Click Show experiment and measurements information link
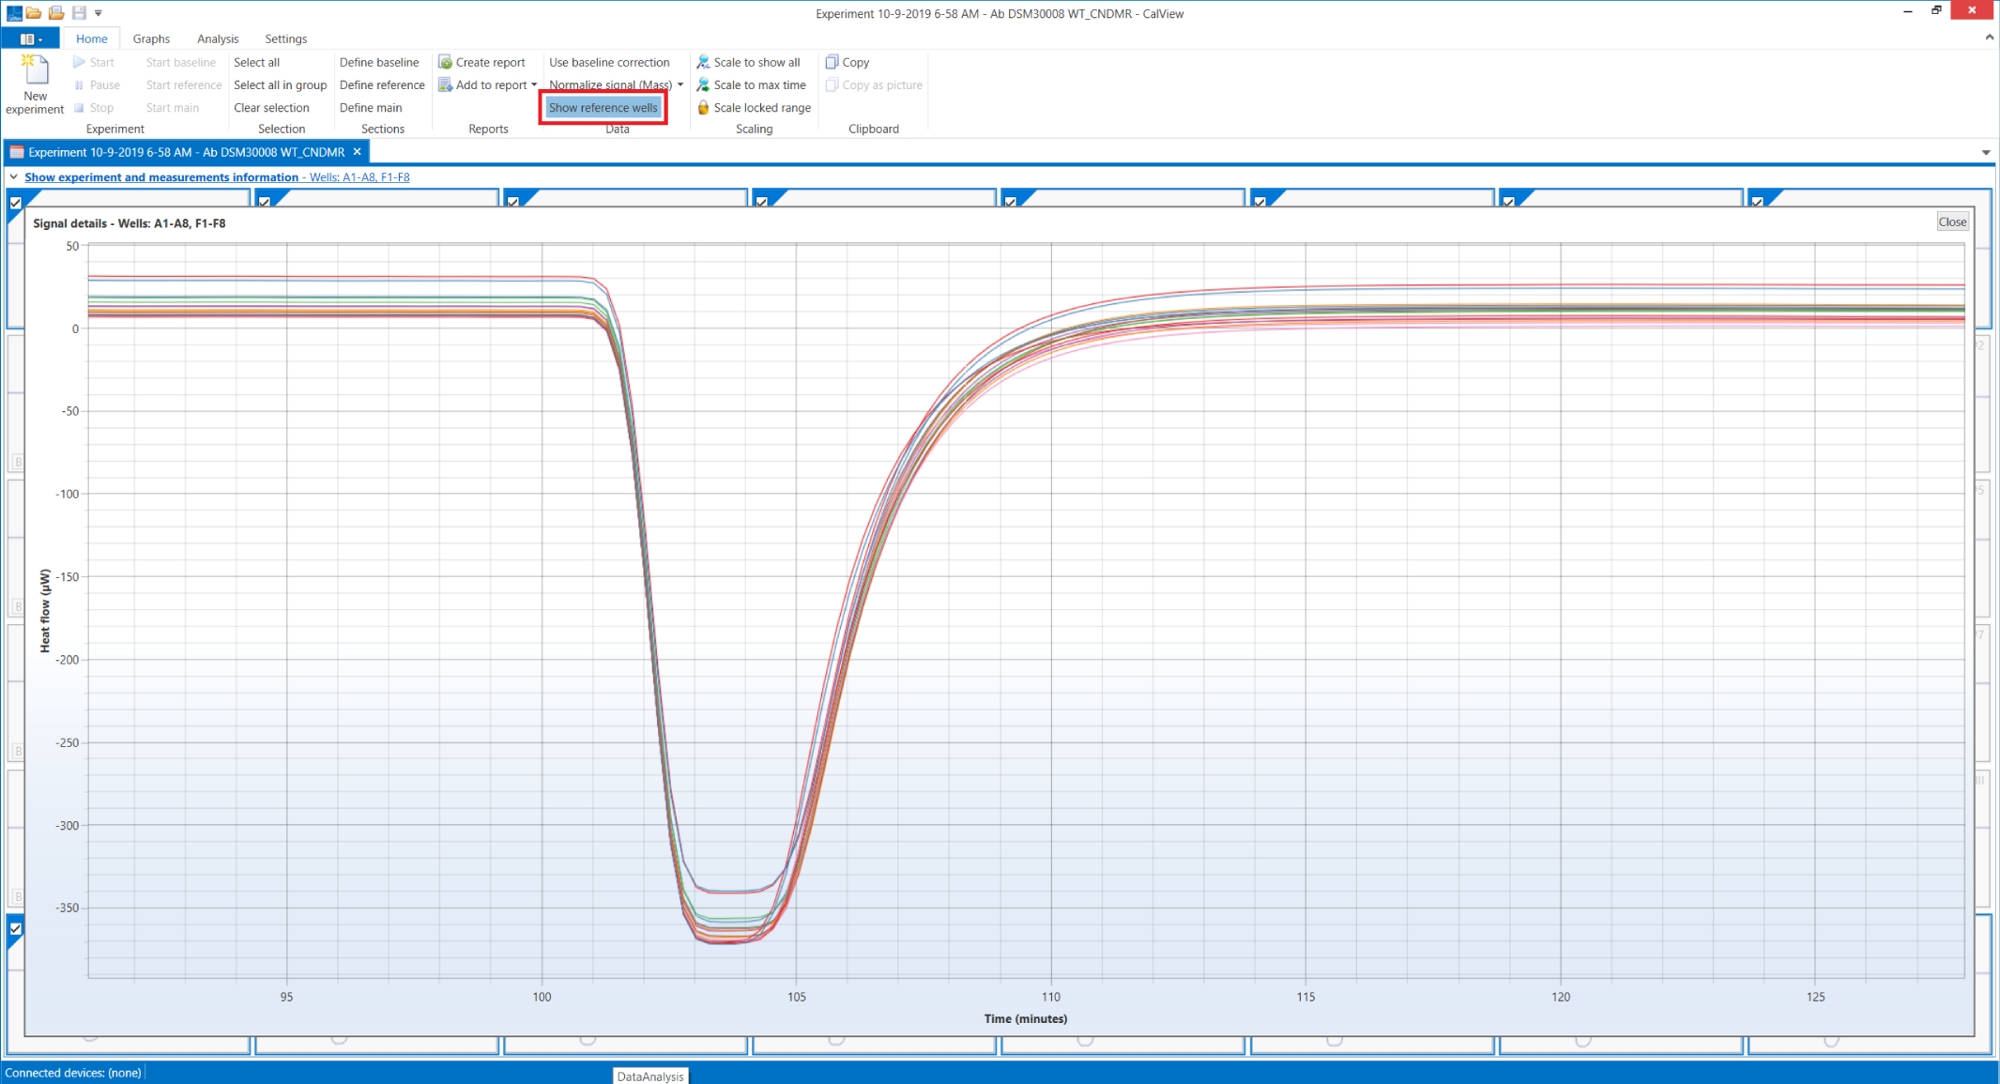This screenshot has width=2000, height=1084. tap(161, 177)
